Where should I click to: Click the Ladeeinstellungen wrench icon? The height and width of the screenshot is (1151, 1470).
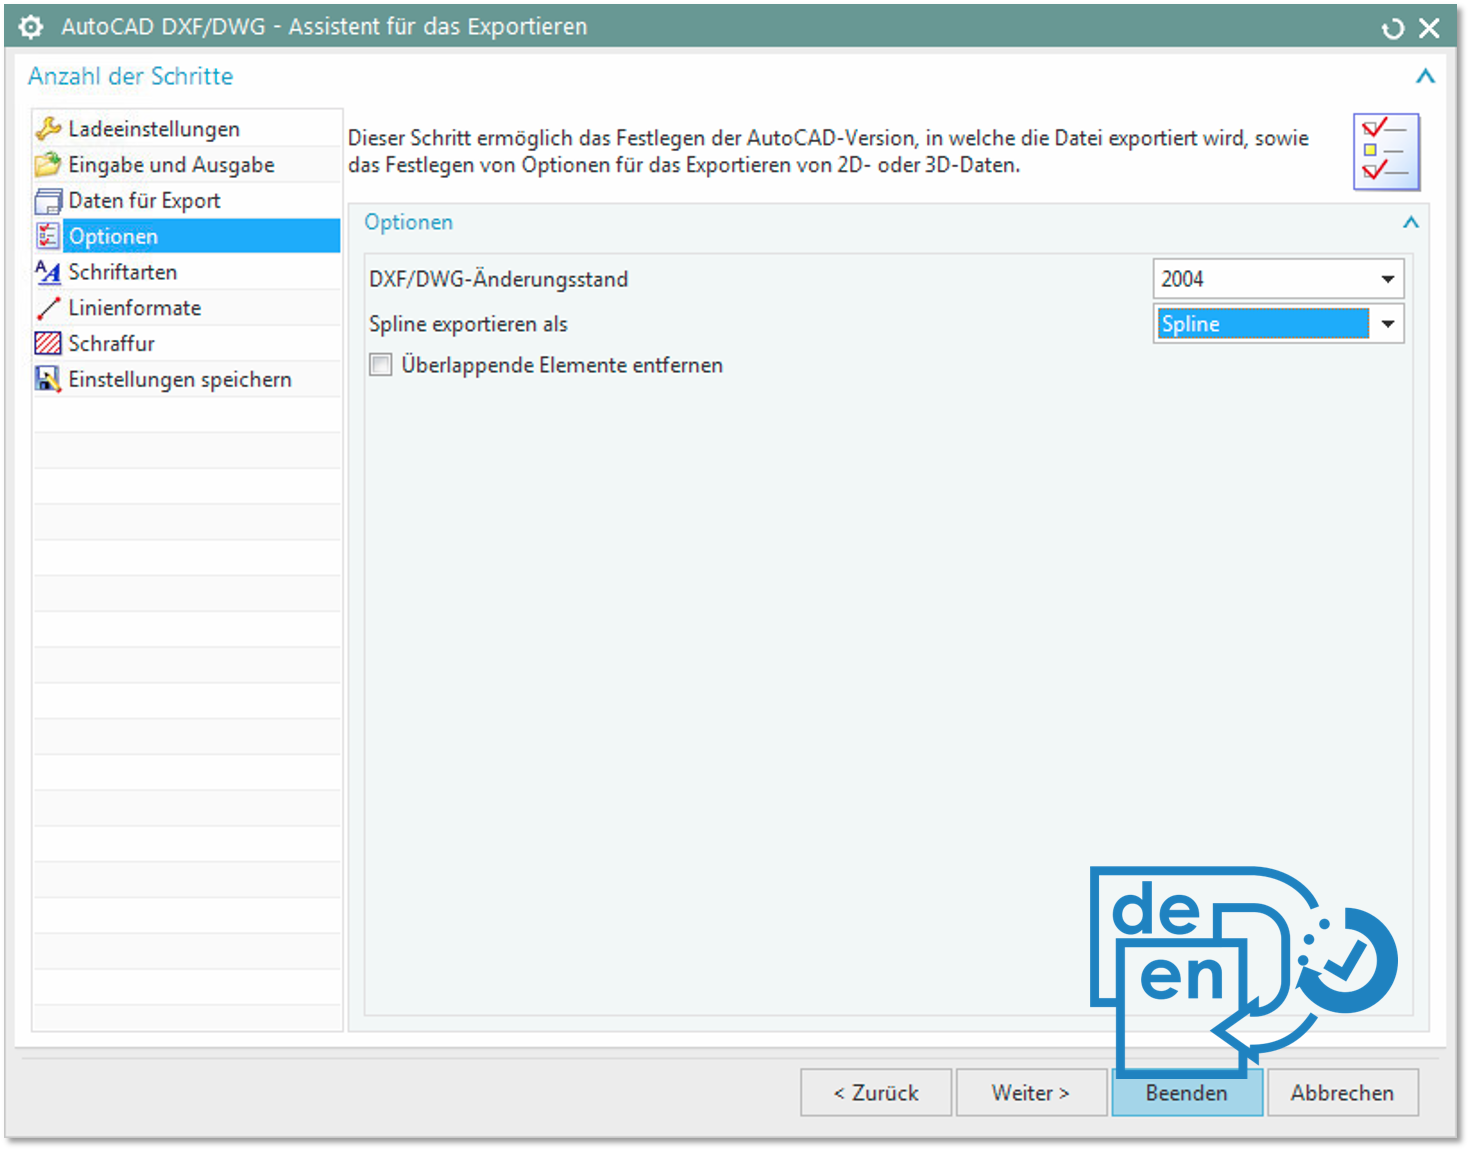point(48,129)
